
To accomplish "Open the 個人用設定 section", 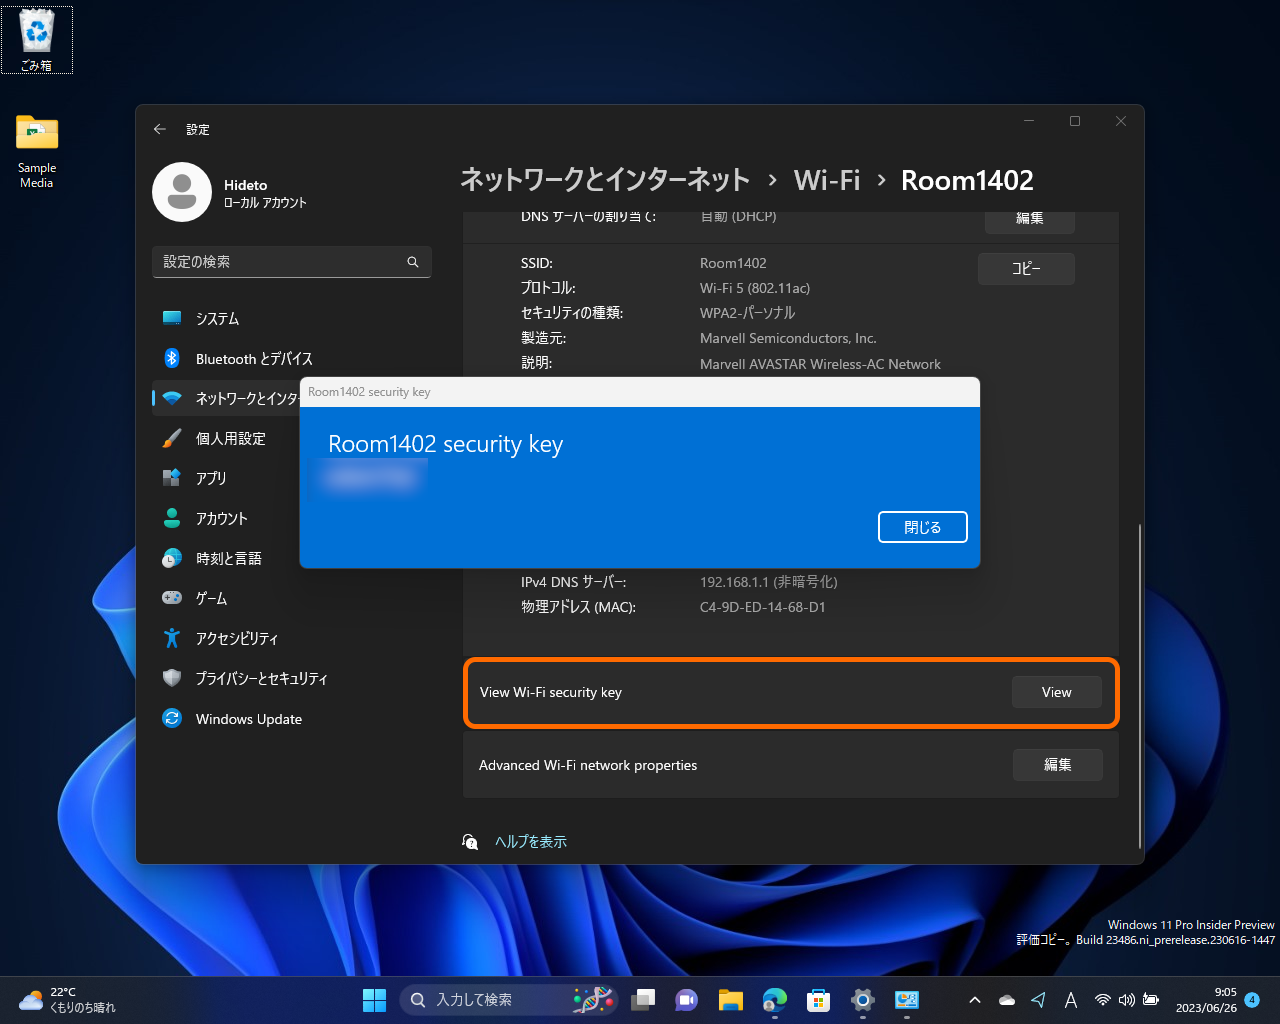I will 232,438.
